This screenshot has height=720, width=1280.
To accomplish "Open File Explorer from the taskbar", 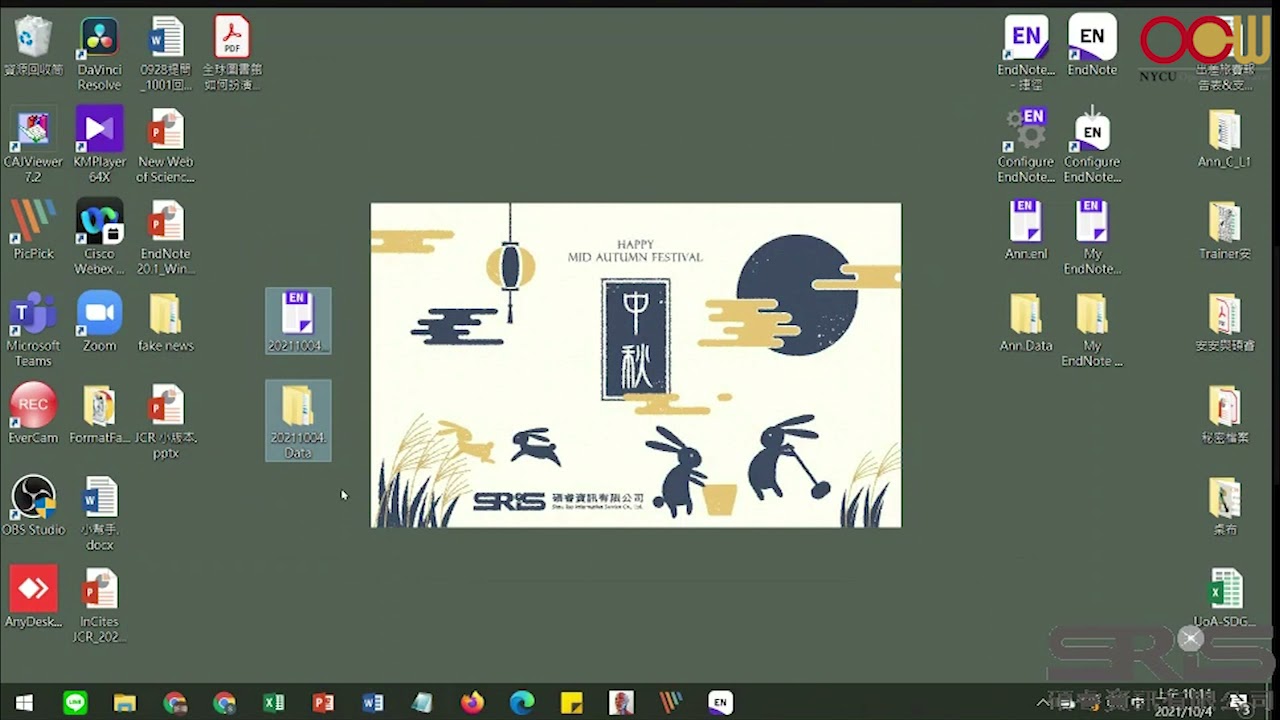I will coord(125,703).
